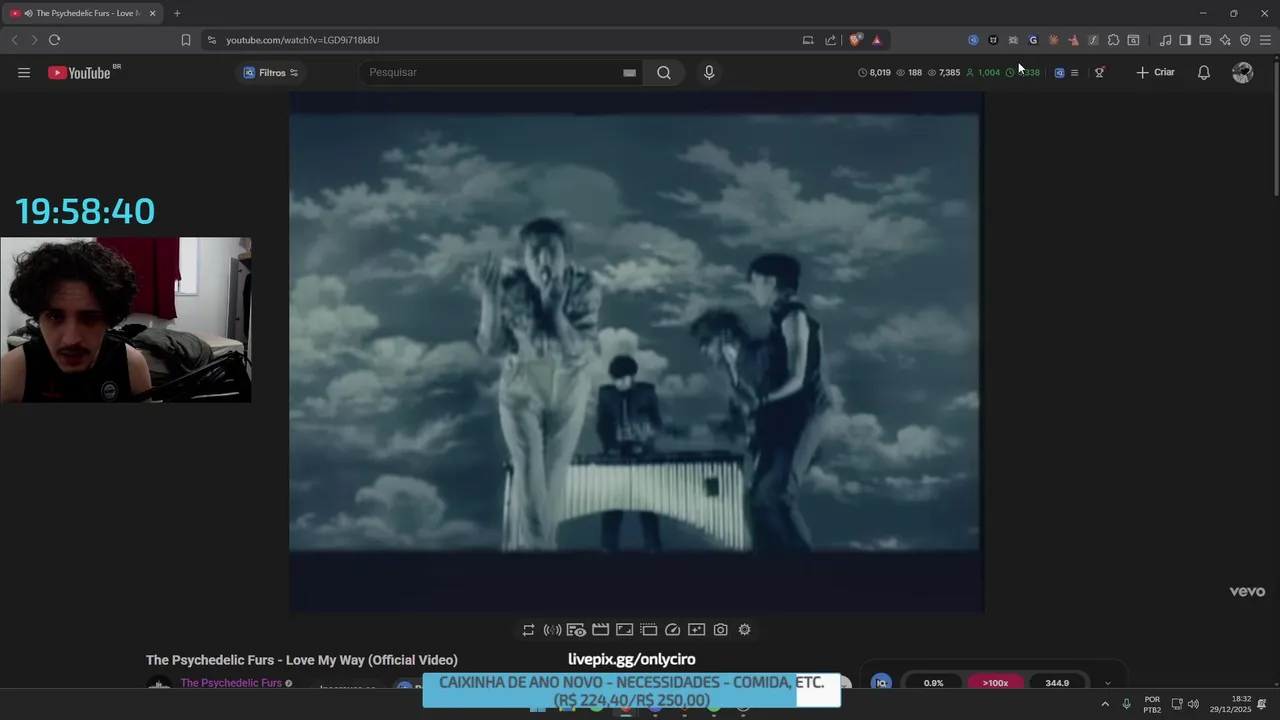Click the Love My Way video title
Image resolution: width=1280 pixels, height=720 pixels.
tap(302, 660)
